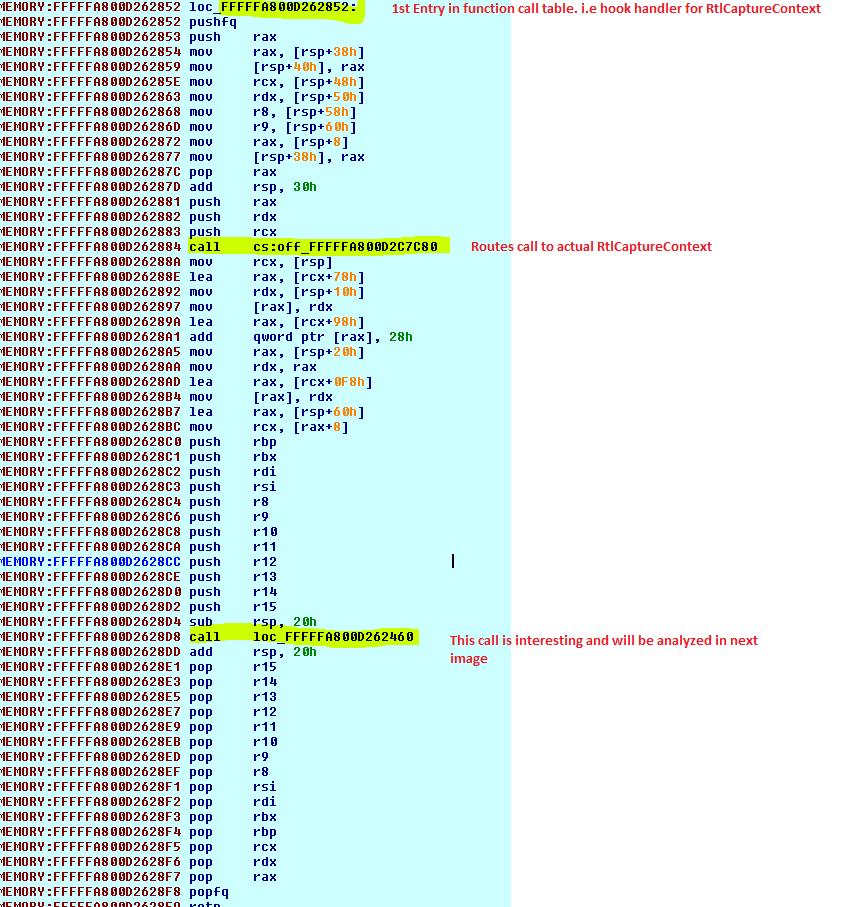
Task: Click the red '1st Entry in function call table' annotation
Action: (605, 9)
